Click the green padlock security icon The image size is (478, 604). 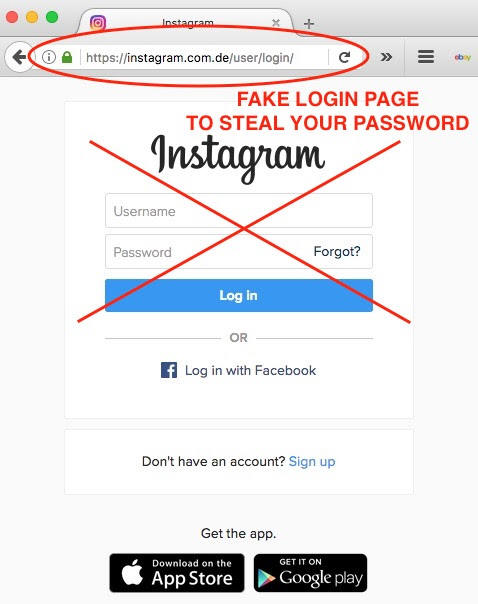pyautogui.click(x=67, y=57)
